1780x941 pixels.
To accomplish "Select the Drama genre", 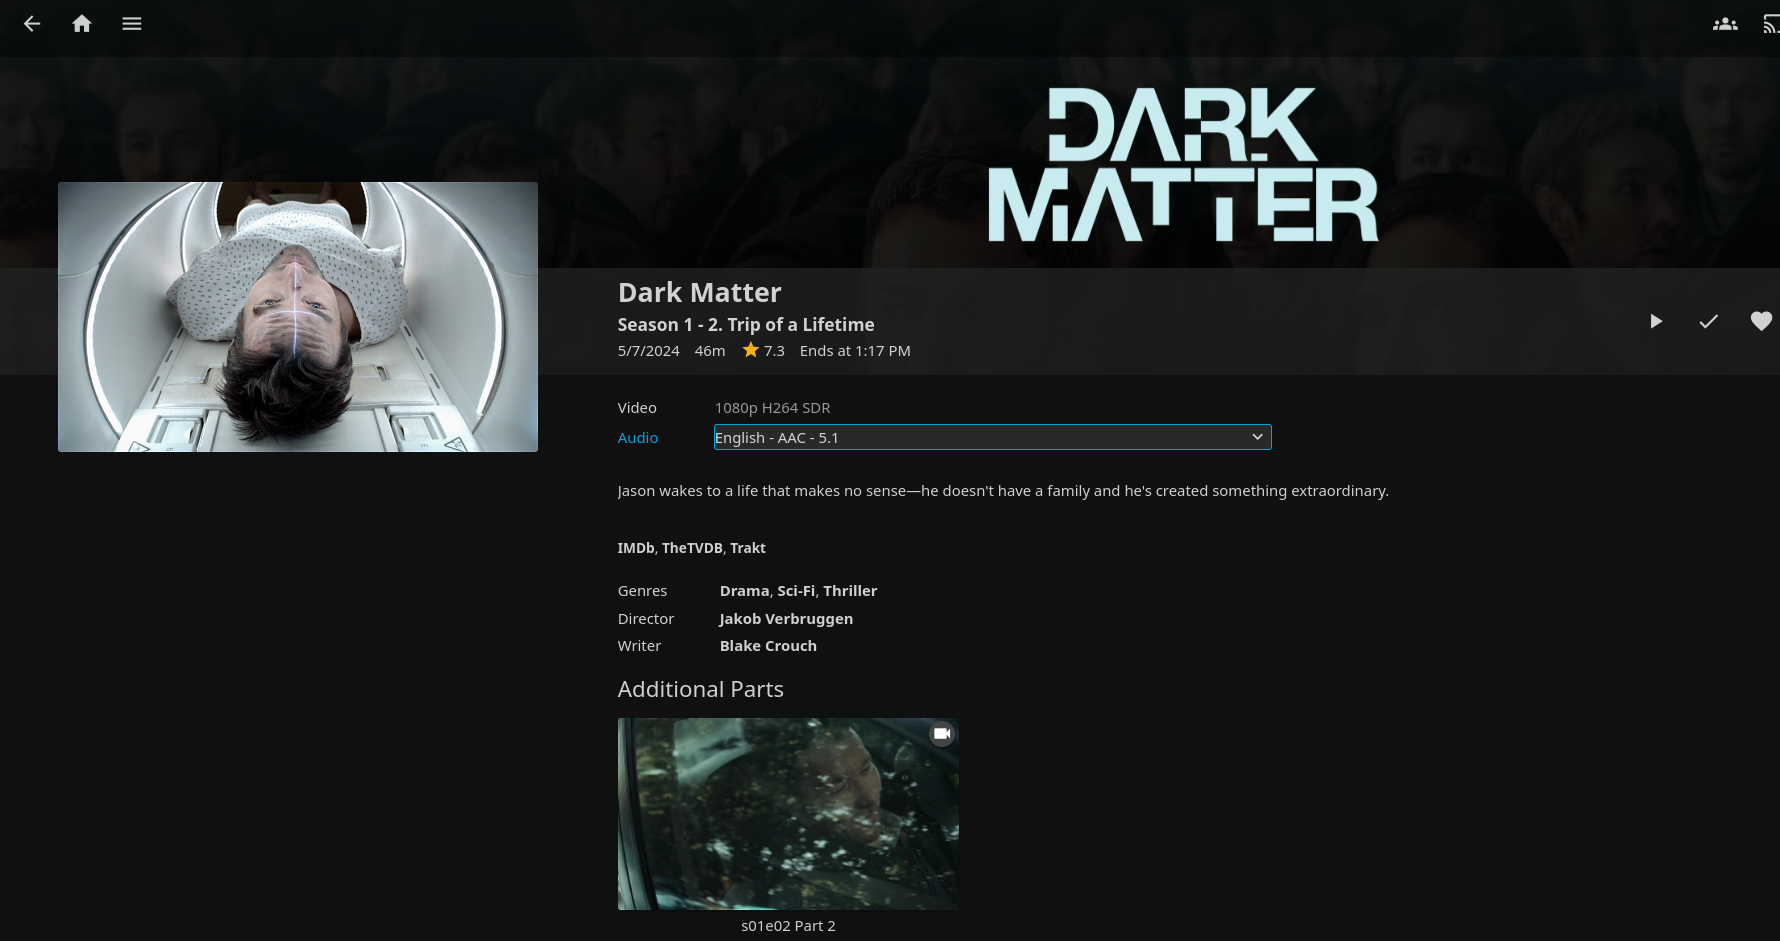I will [745, 591].
